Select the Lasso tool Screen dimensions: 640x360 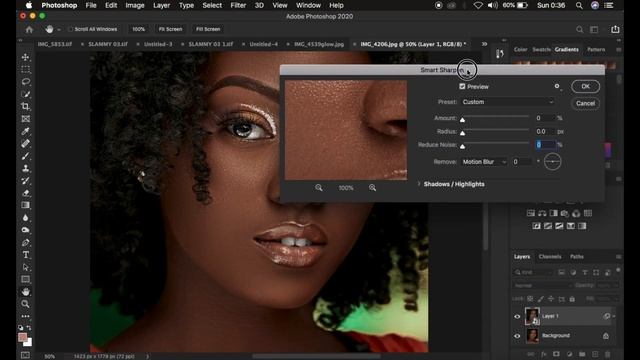(x=25, y=82)
